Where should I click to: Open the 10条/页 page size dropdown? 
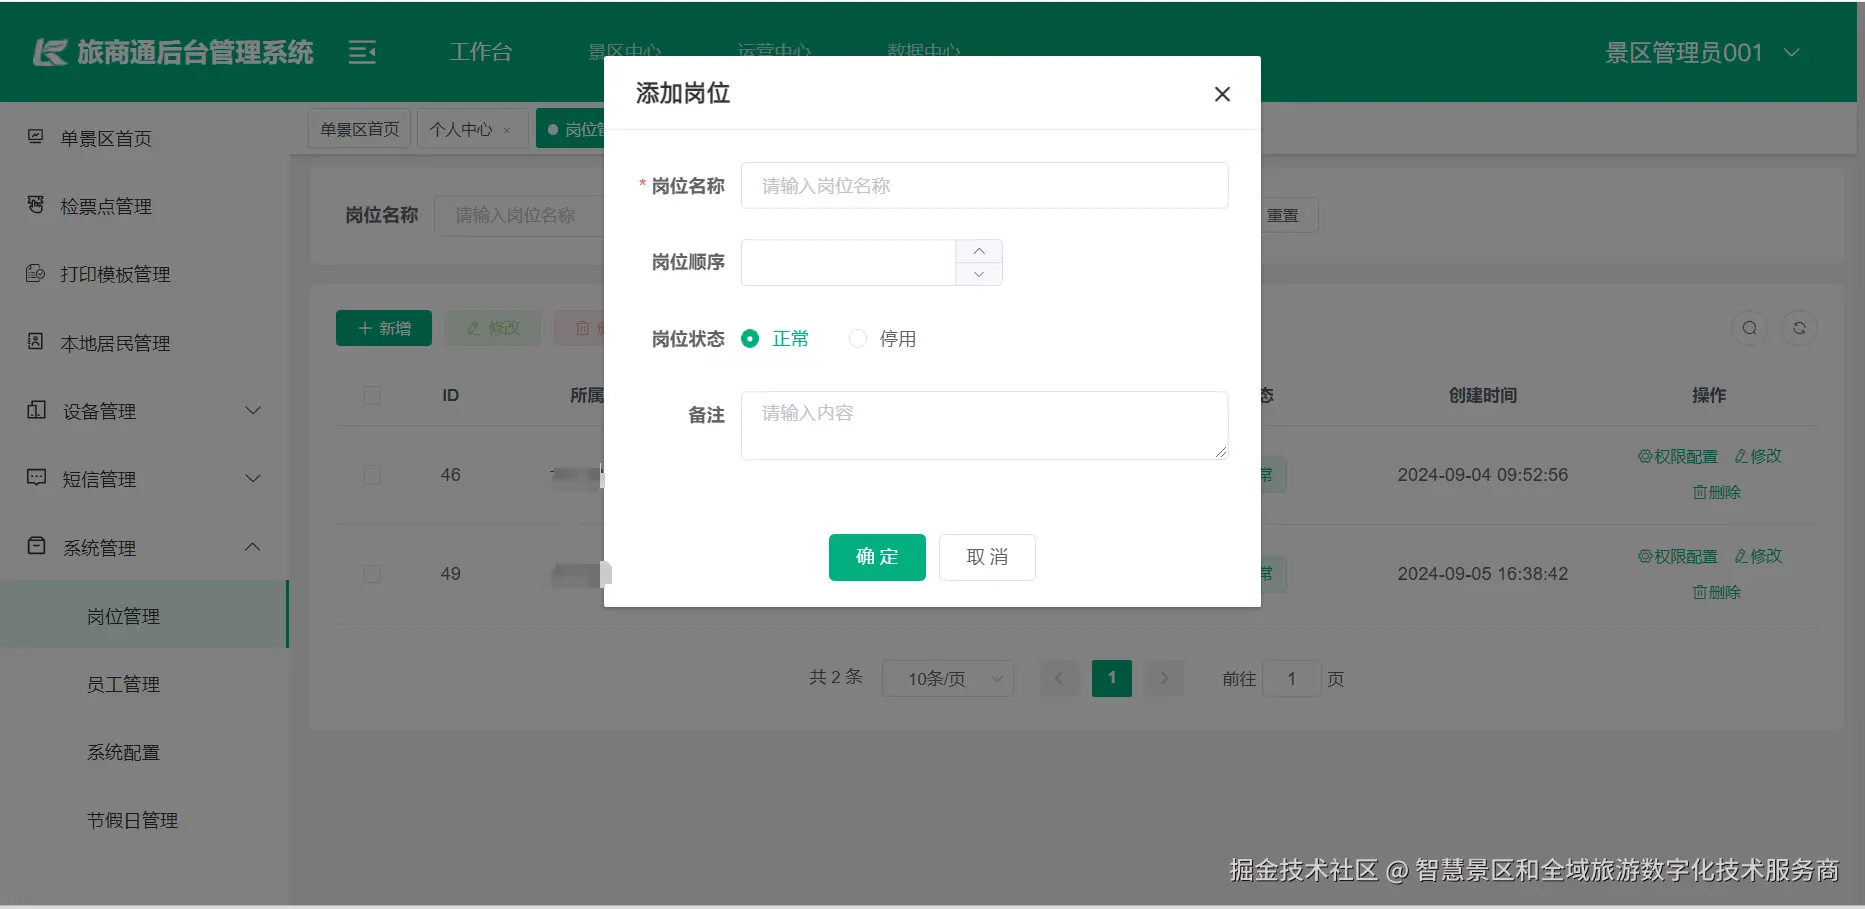tap(946, 678)
